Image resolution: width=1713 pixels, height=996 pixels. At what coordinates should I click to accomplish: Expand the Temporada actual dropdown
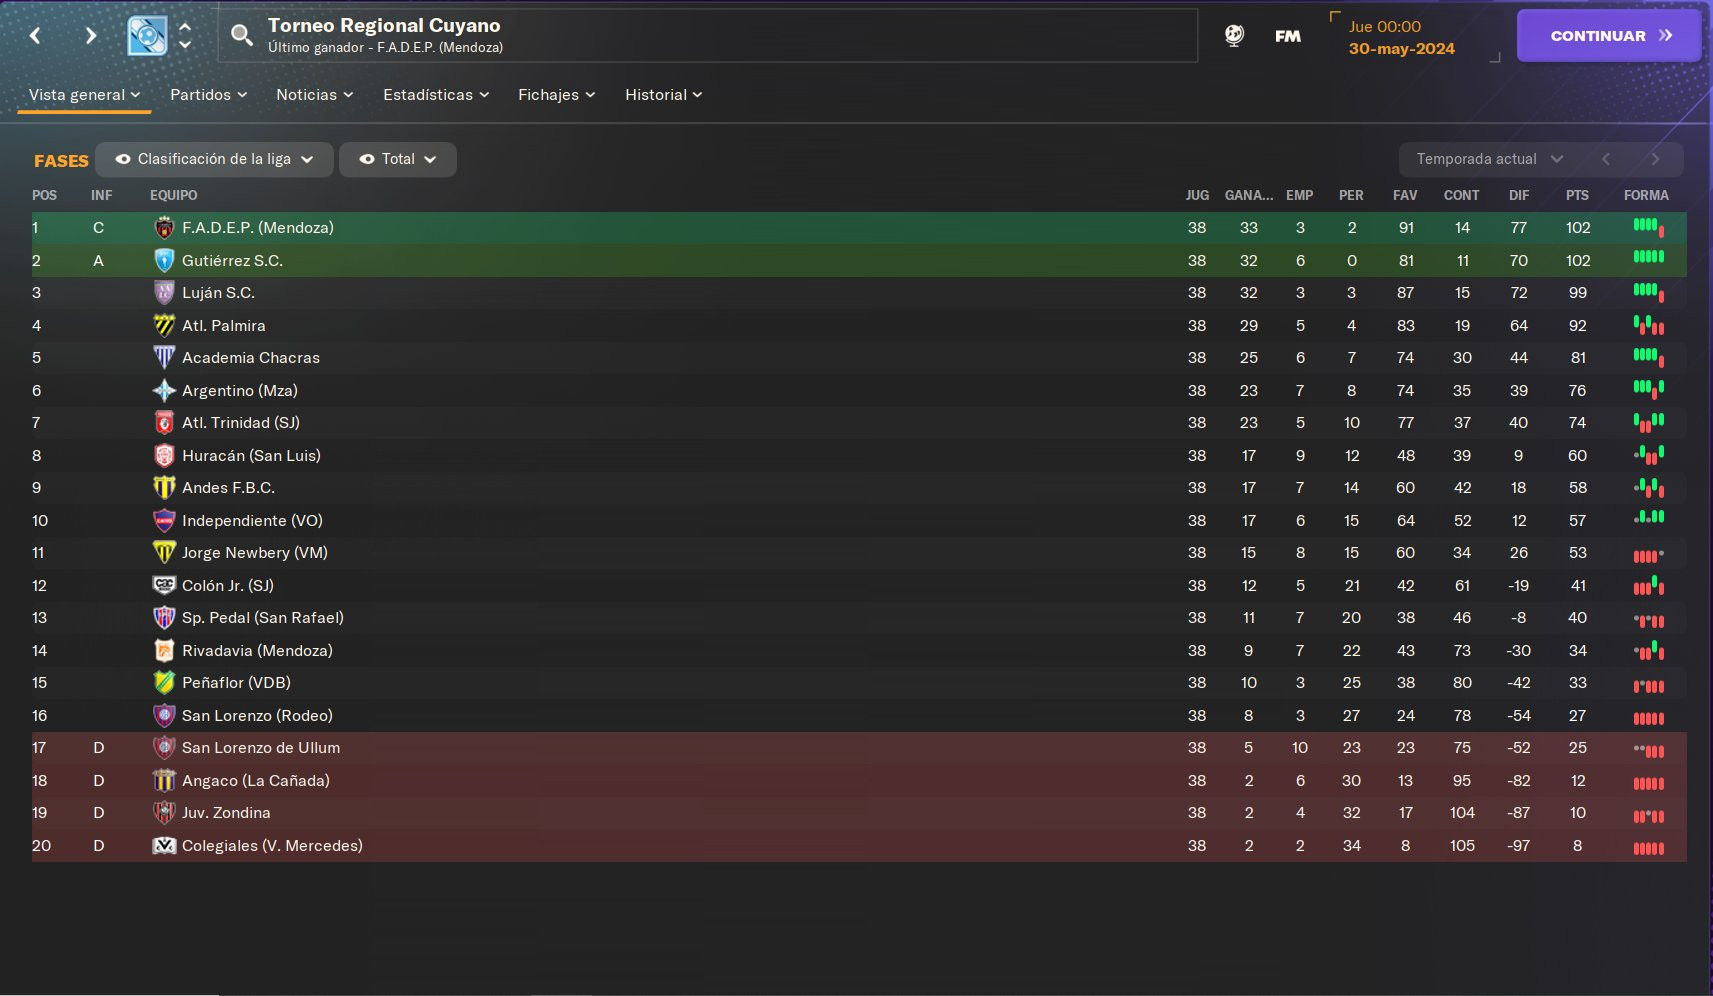click(x=1489, y=159)
